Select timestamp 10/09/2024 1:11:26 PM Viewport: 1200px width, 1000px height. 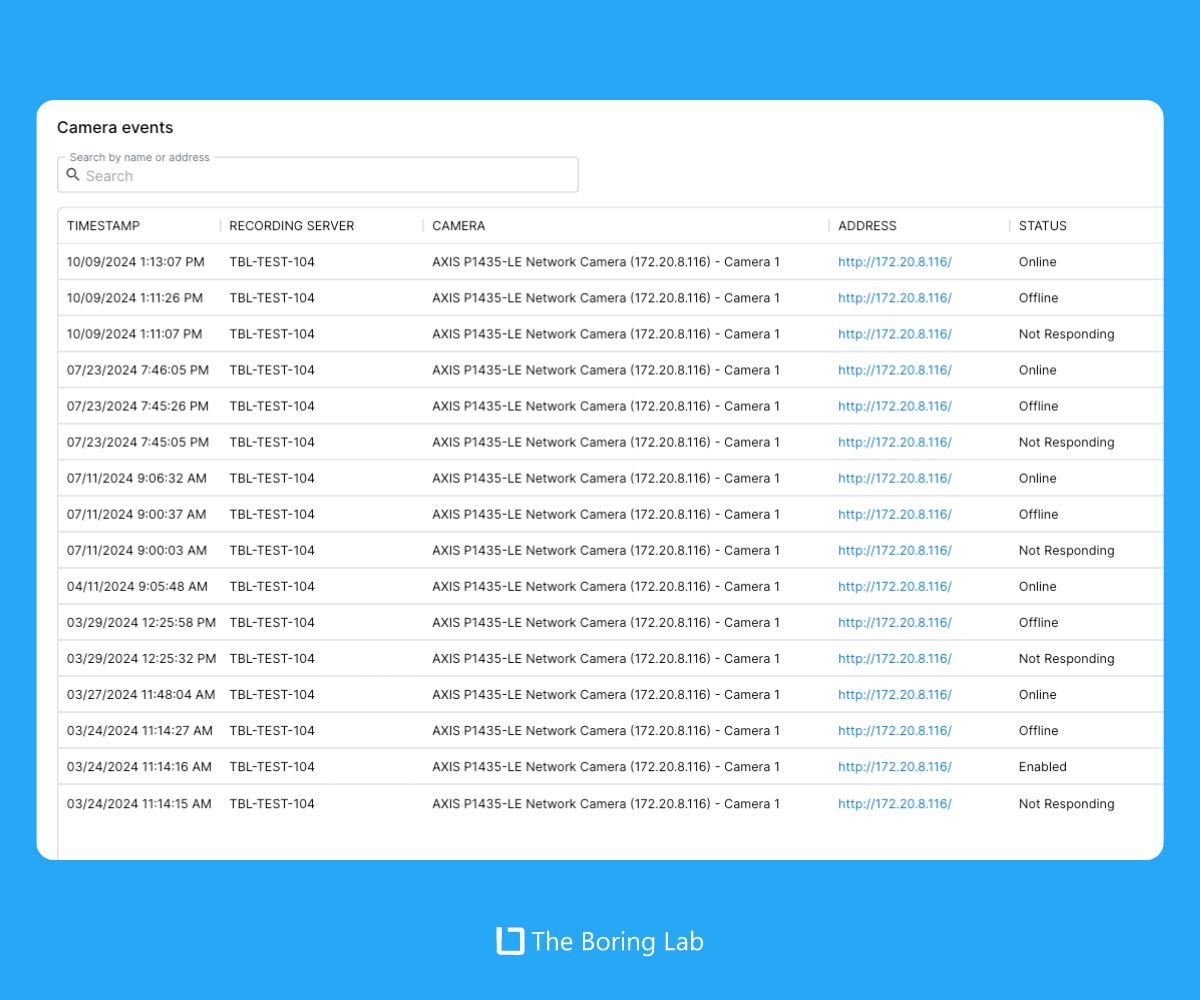(135, 298)
